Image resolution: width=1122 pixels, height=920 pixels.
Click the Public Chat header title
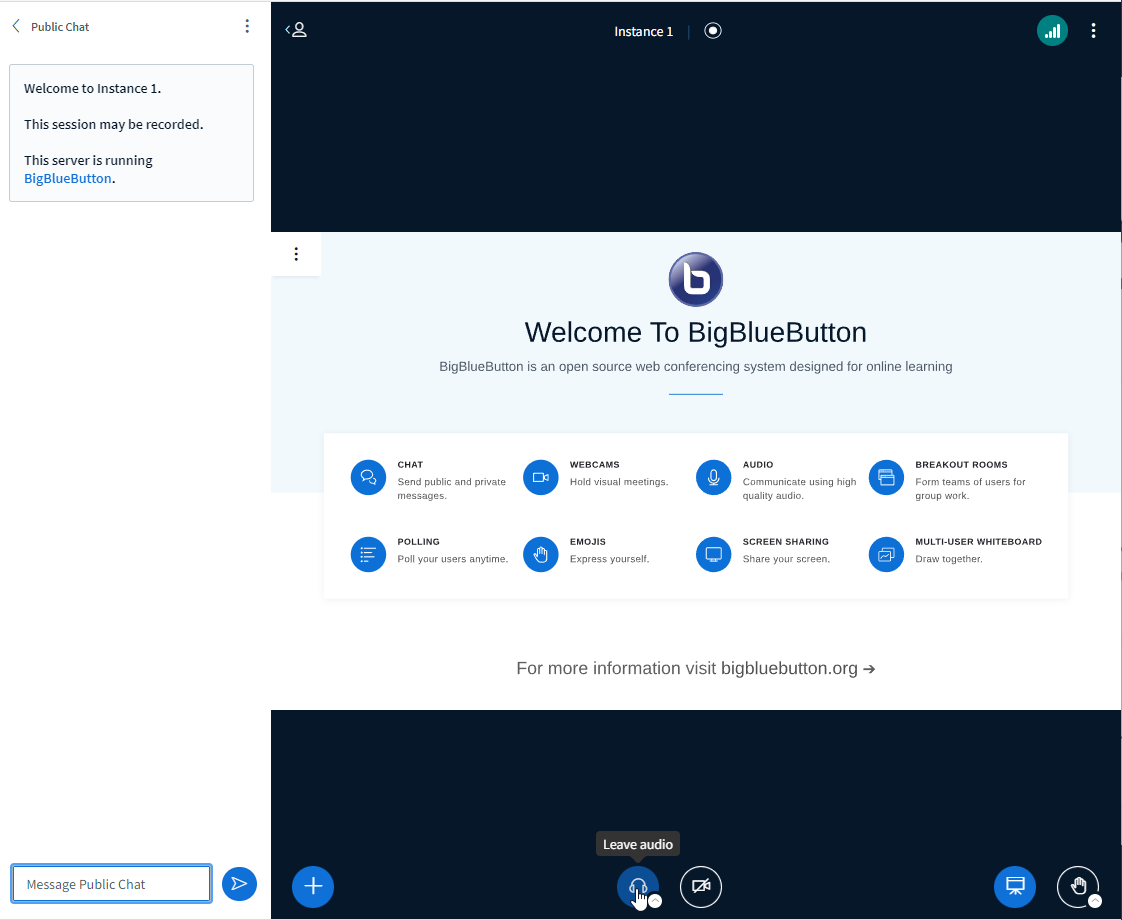(60, 26)
